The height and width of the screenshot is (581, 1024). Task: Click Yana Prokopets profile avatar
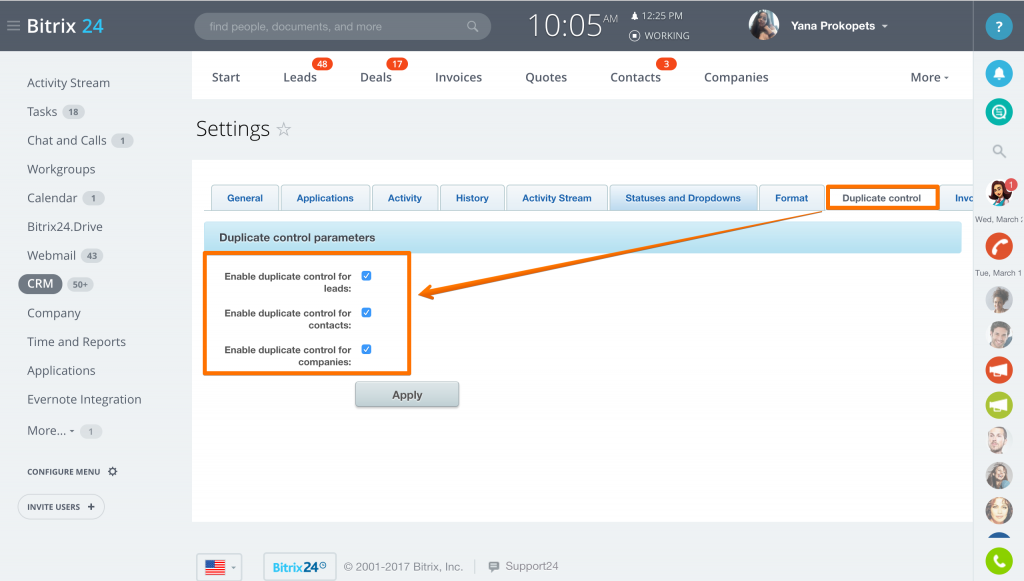point(763,26)
